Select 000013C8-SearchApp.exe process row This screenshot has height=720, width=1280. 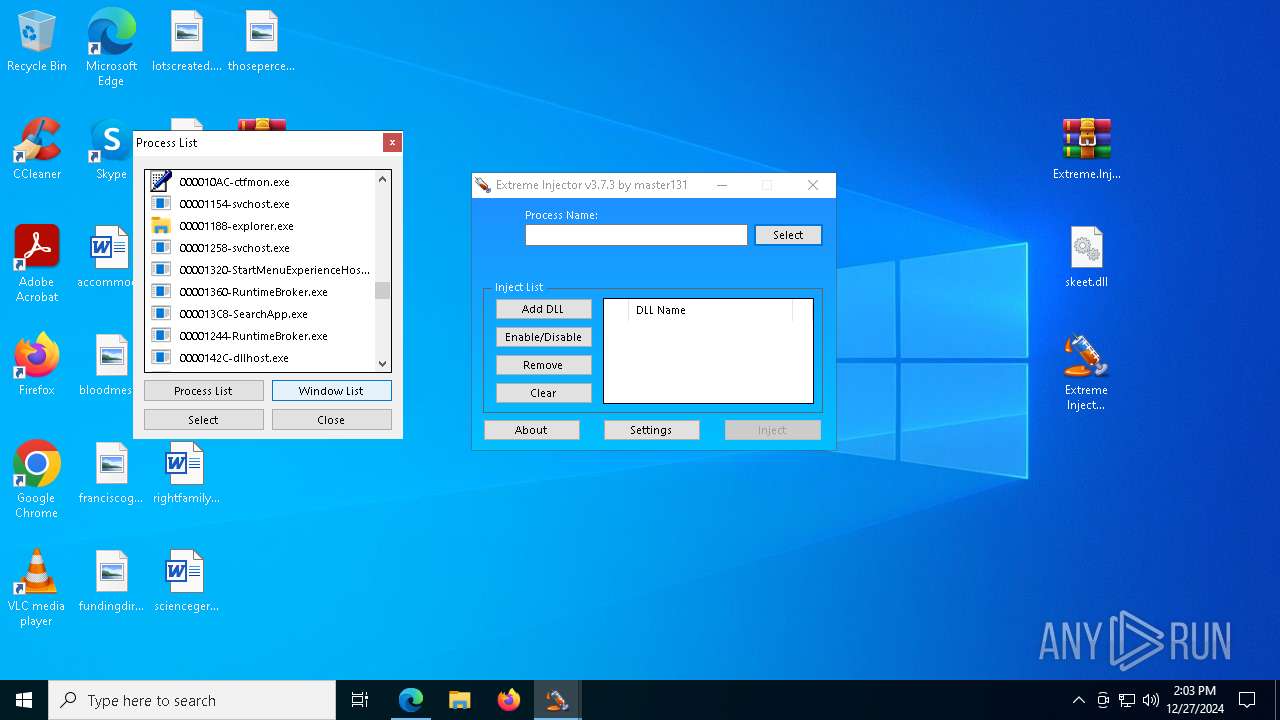260,314
